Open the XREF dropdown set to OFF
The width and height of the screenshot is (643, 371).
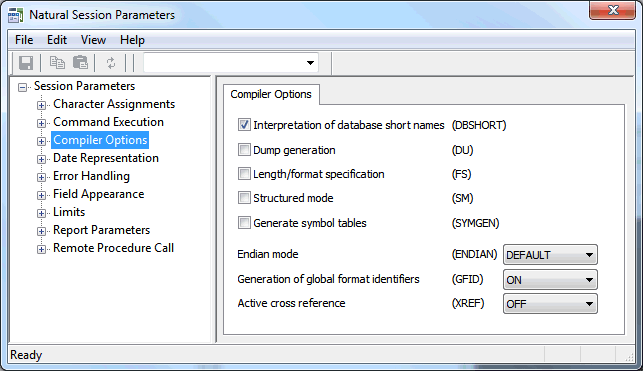pos(550,304)
